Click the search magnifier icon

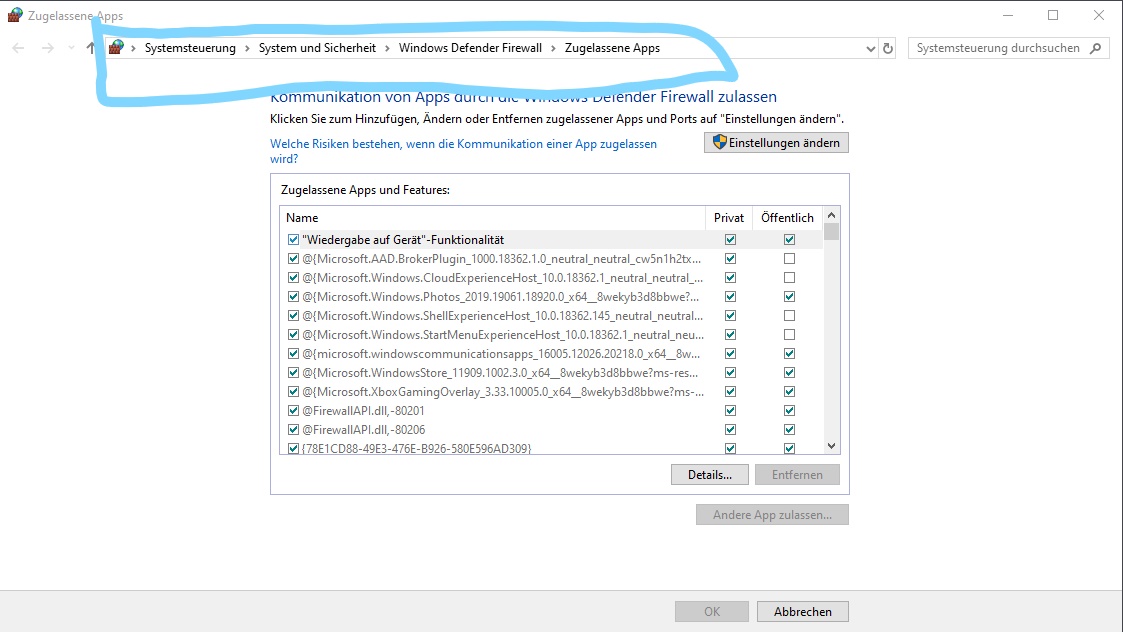tap(1095, 48)
